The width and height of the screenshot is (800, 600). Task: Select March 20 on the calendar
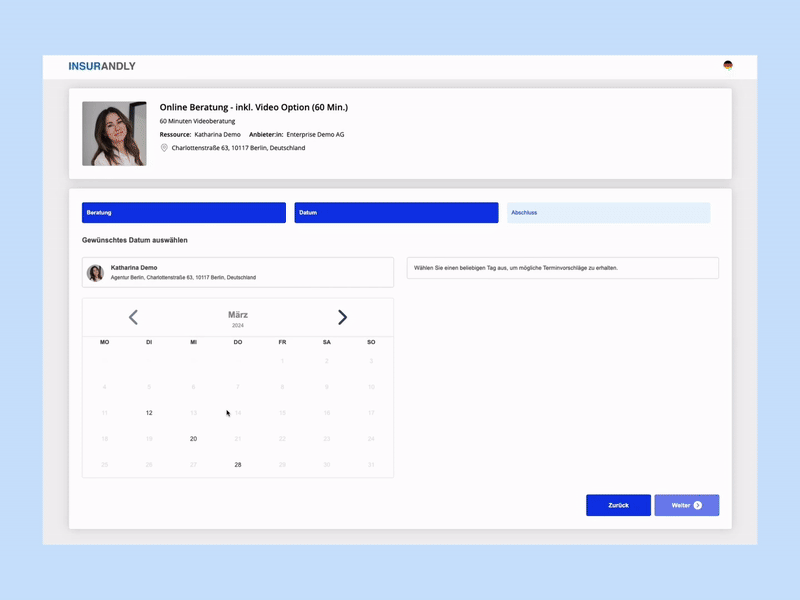[193, 438]
